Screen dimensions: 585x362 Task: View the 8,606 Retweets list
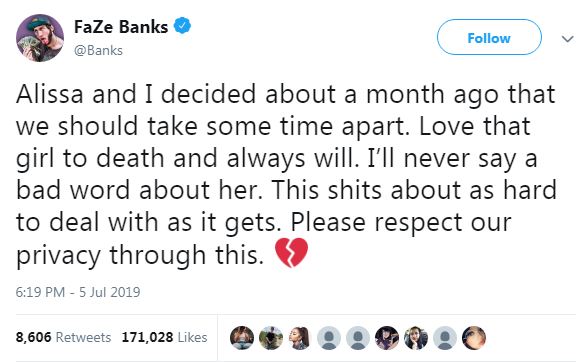pyautogui.click(x=63, y=337)
